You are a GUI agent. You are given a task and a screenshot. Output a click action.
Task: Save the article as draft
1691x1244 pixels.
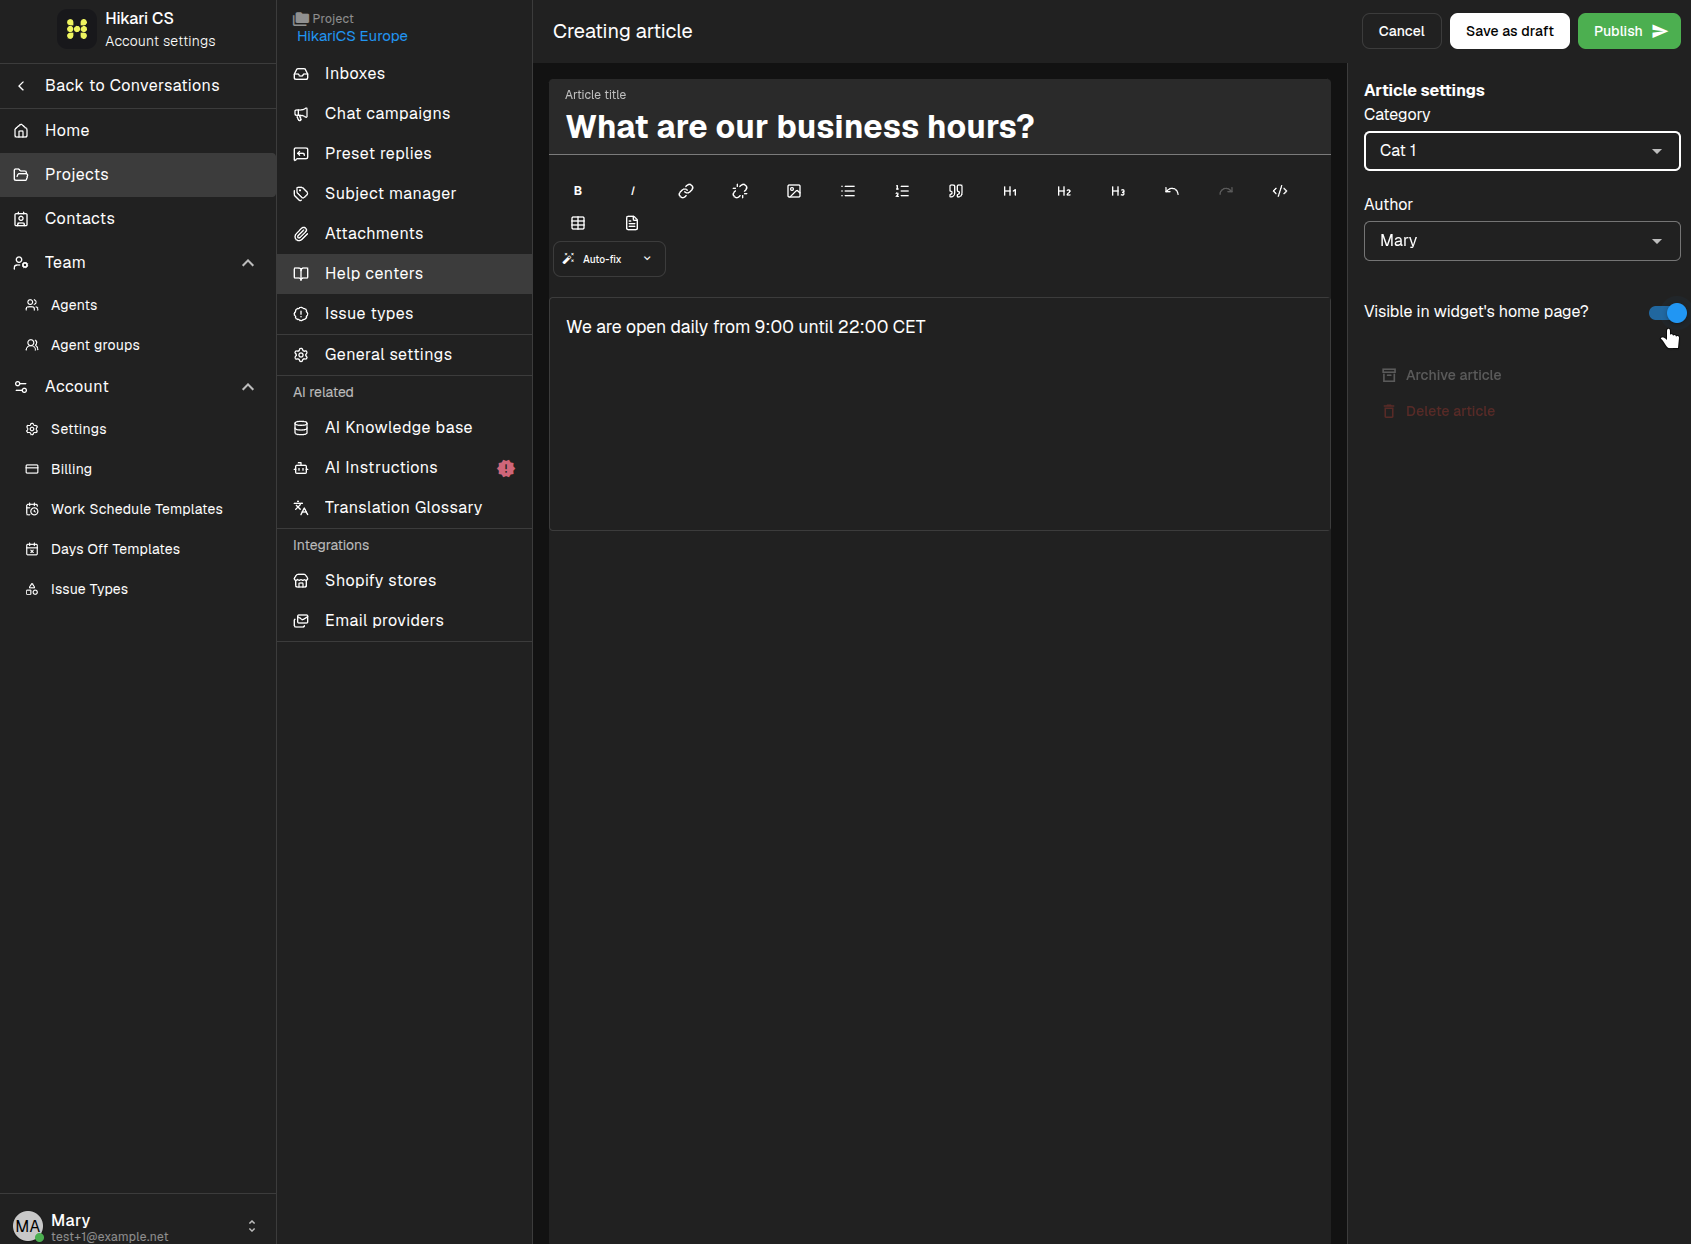(1509, 31)
